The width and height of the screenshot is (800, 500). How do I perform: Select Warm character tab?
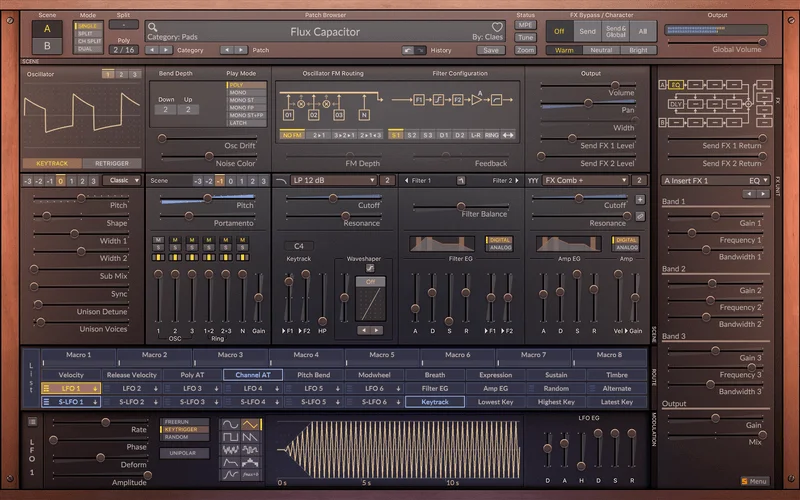click(564, 50)
